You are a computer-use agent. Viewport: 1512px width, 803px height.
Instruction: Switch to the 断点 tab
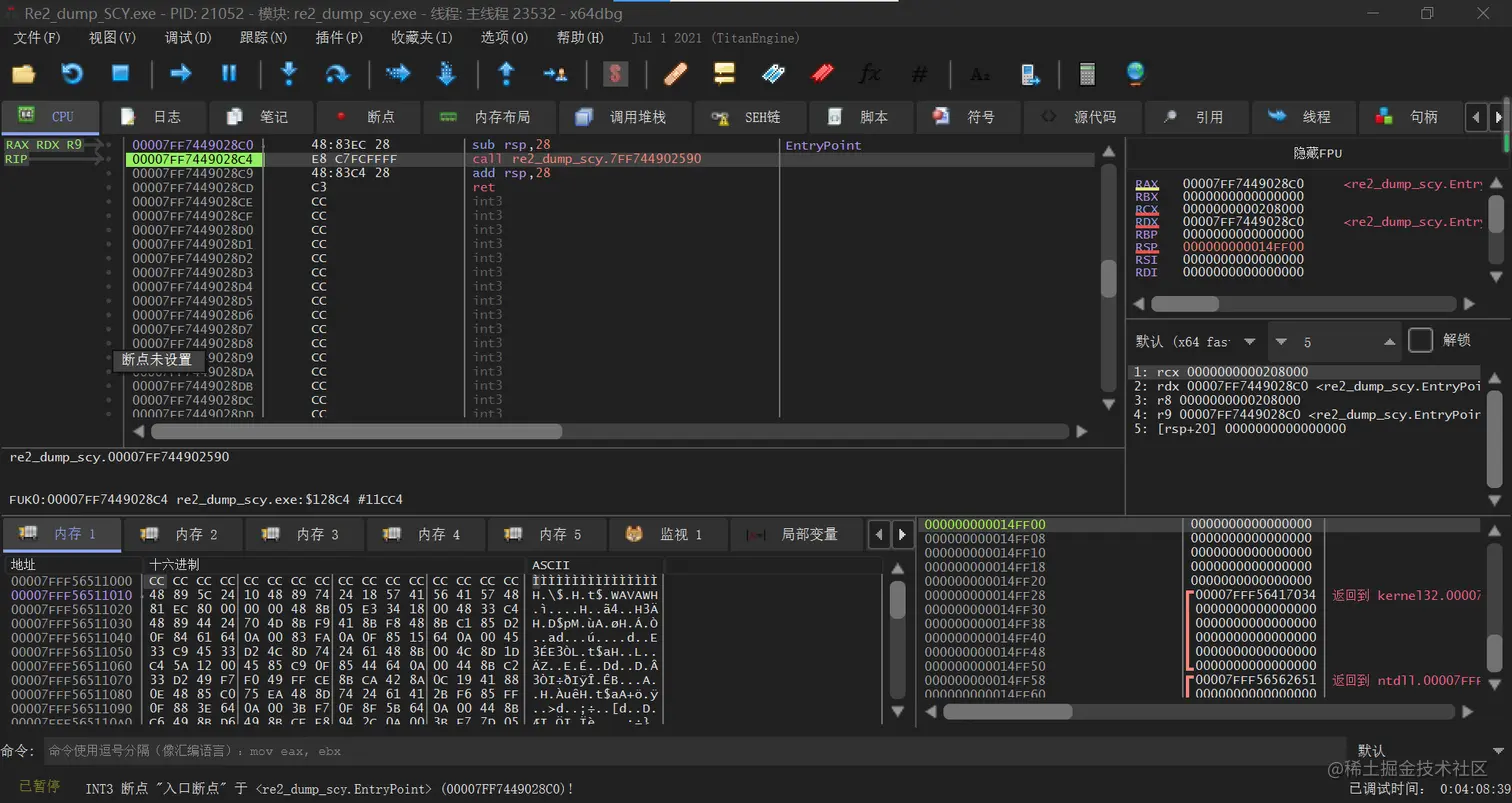[366, 117]
